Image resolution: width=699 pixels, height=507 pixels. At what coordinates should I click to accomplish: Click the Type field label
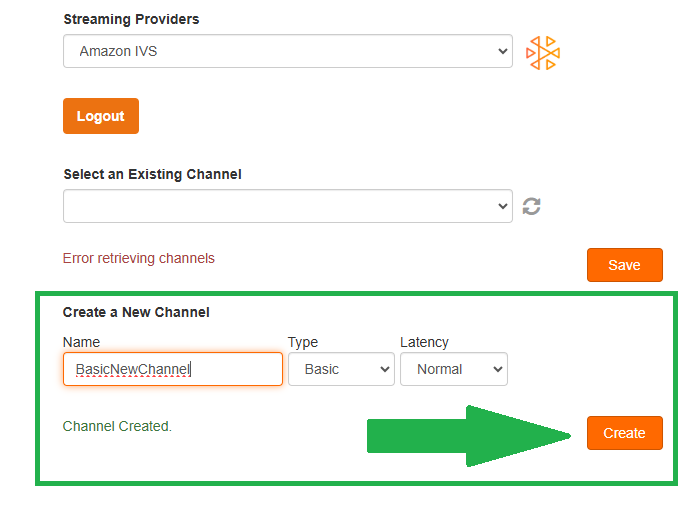tap(303, 342)
